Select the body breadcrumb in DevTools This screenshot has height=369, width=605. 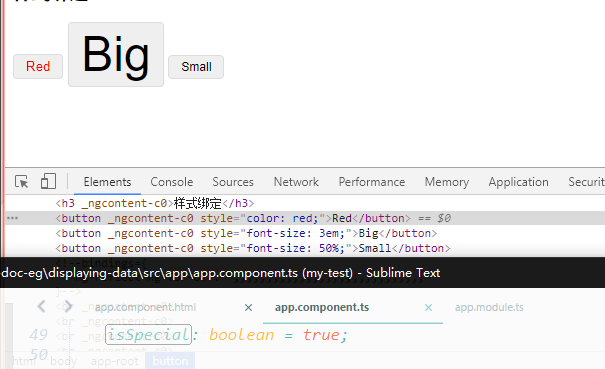tap(64, 361)
